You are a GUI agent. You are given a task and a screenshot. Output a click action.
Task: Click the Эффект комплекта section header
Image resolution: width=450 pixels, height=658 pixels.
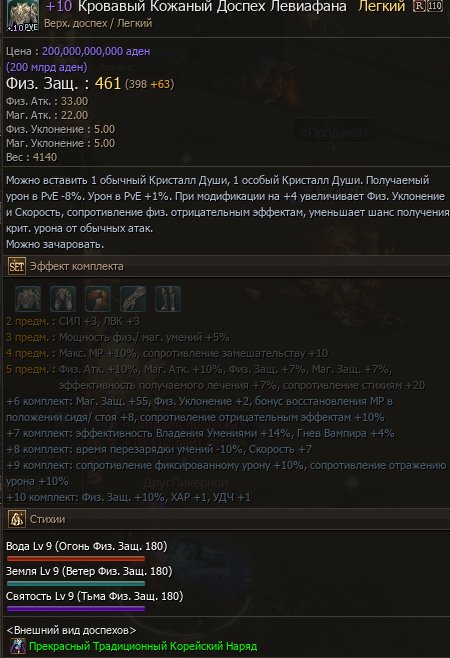click(227, 266)
